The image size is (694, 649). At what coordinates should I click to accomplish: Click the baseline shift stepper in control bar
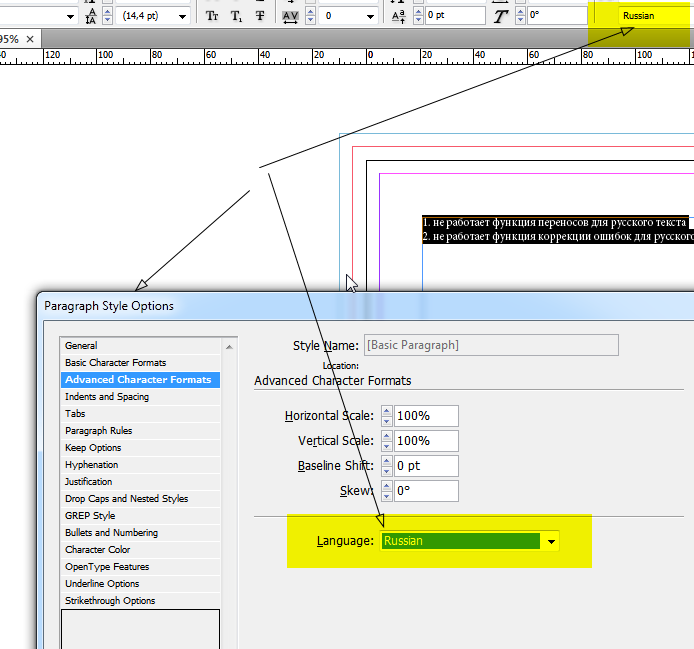[x=418, y=16]
